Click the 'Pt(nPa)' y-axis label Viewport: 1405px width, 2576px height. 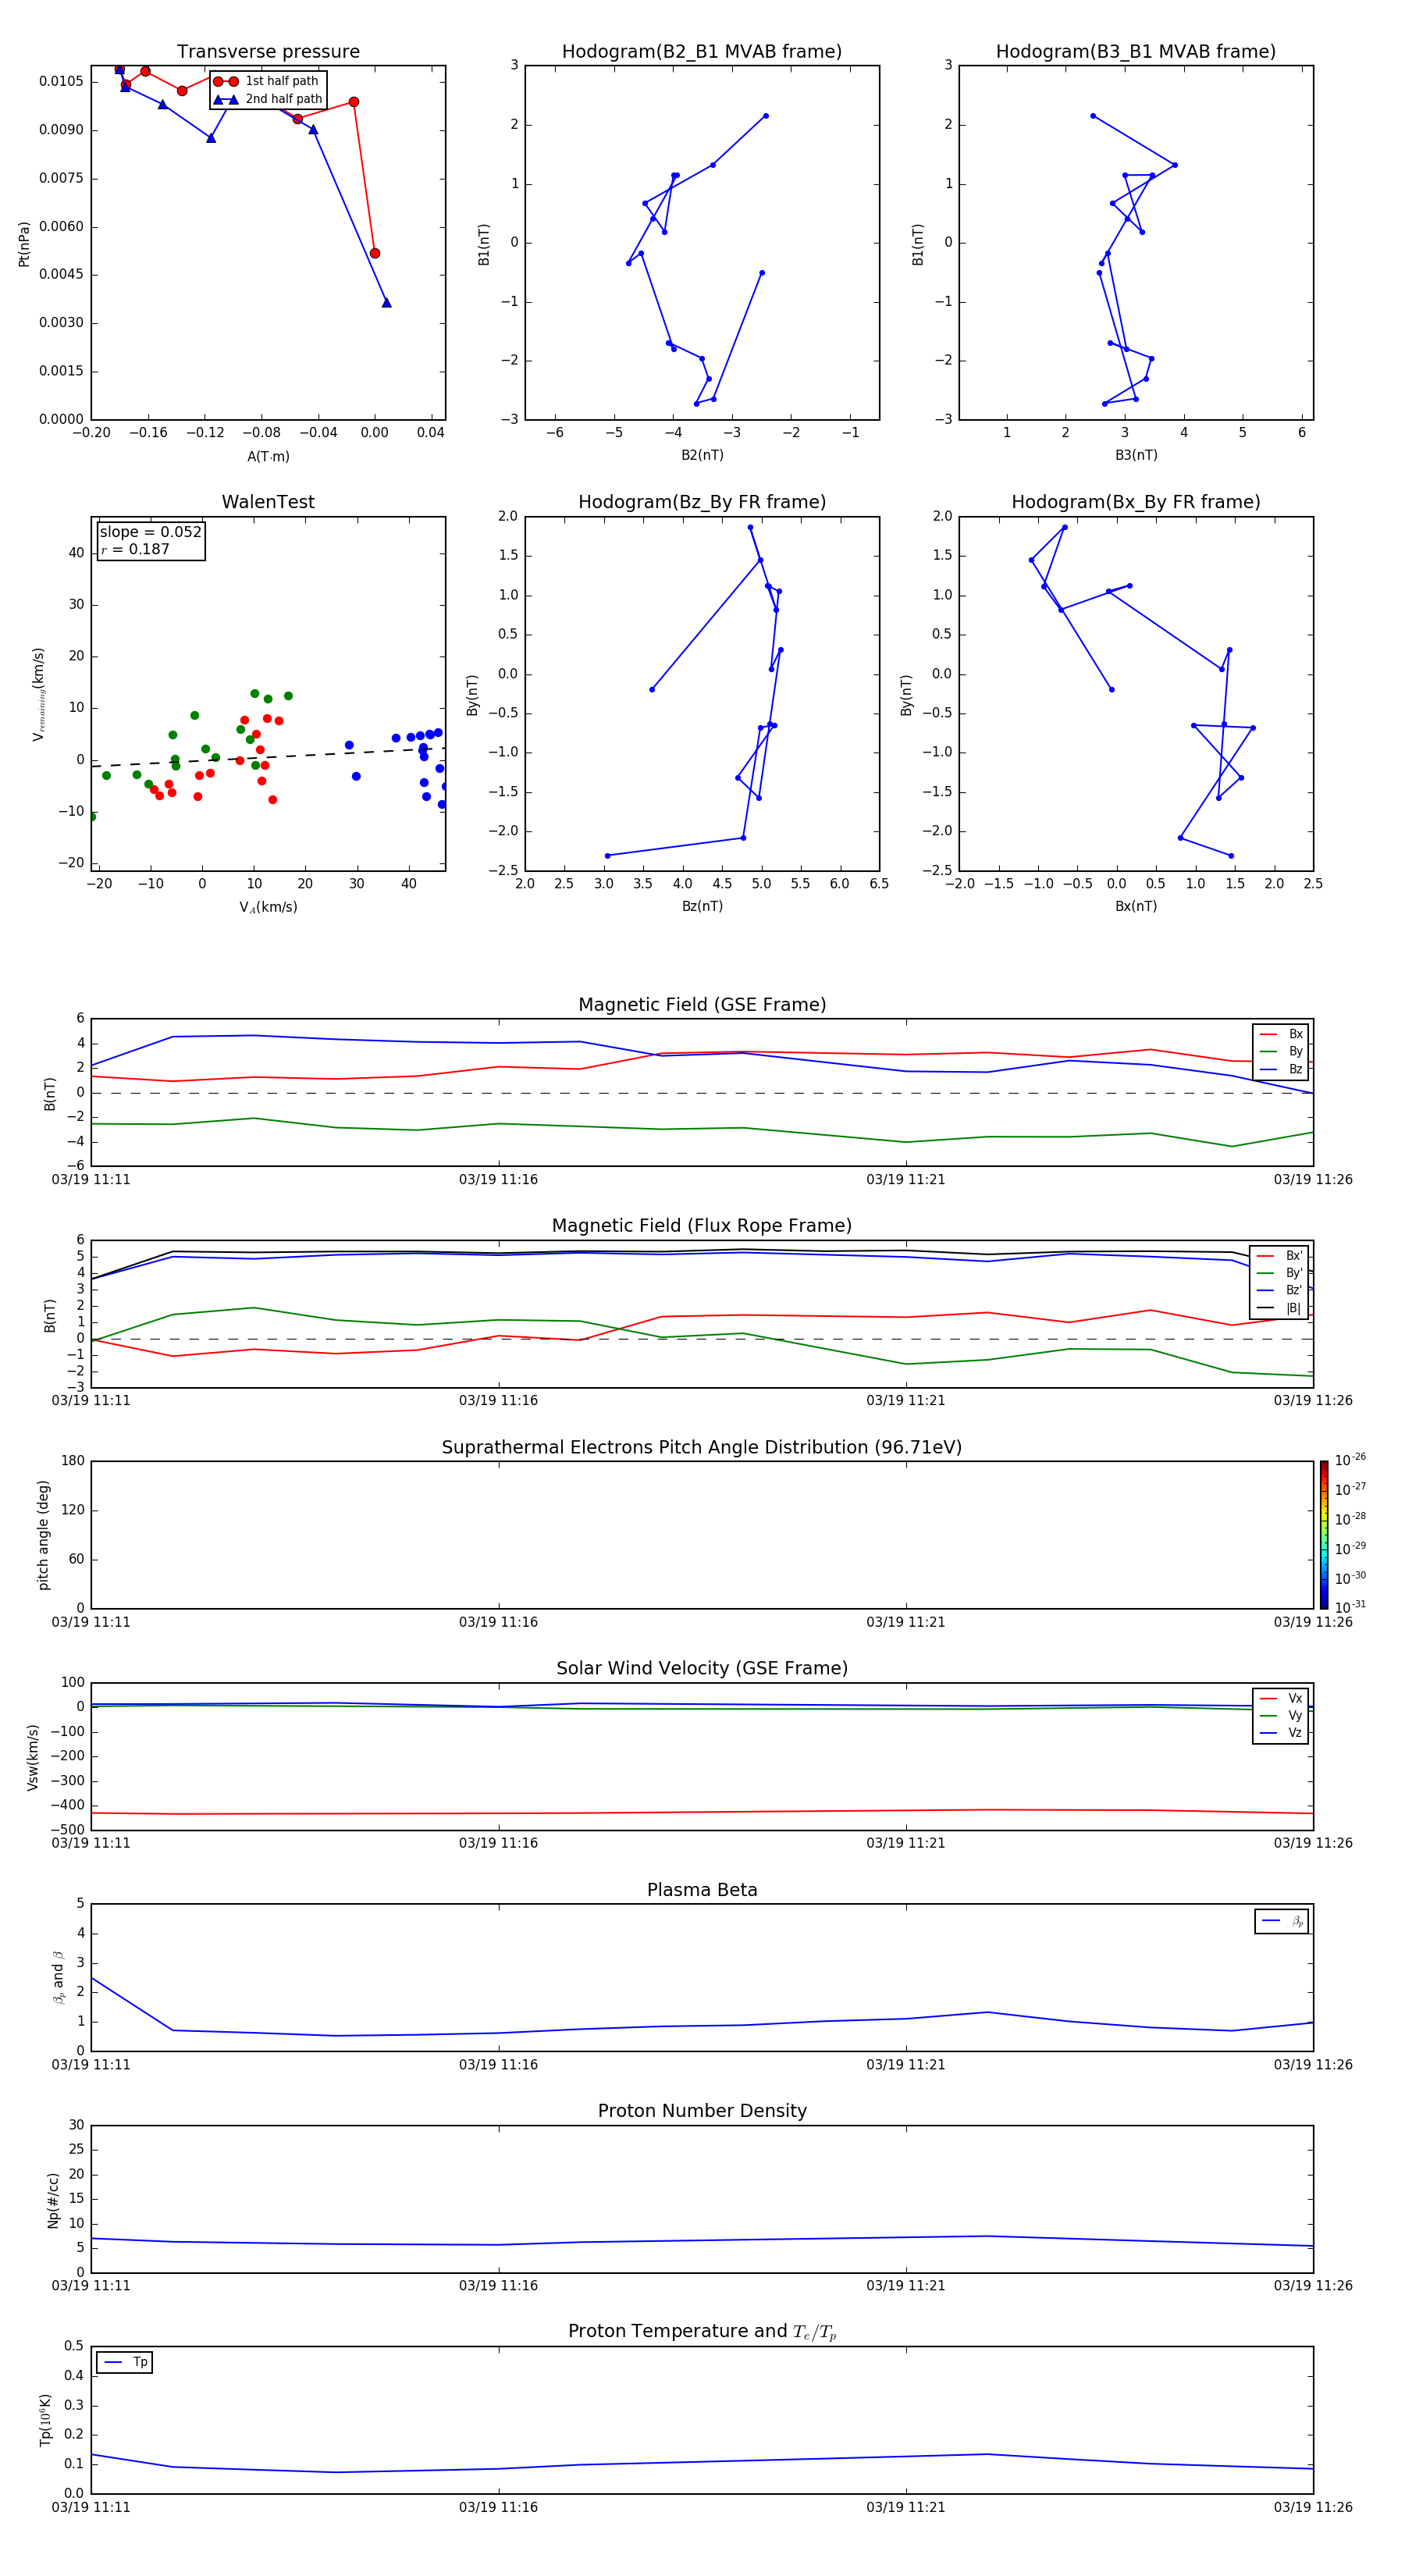click(24, 244)
